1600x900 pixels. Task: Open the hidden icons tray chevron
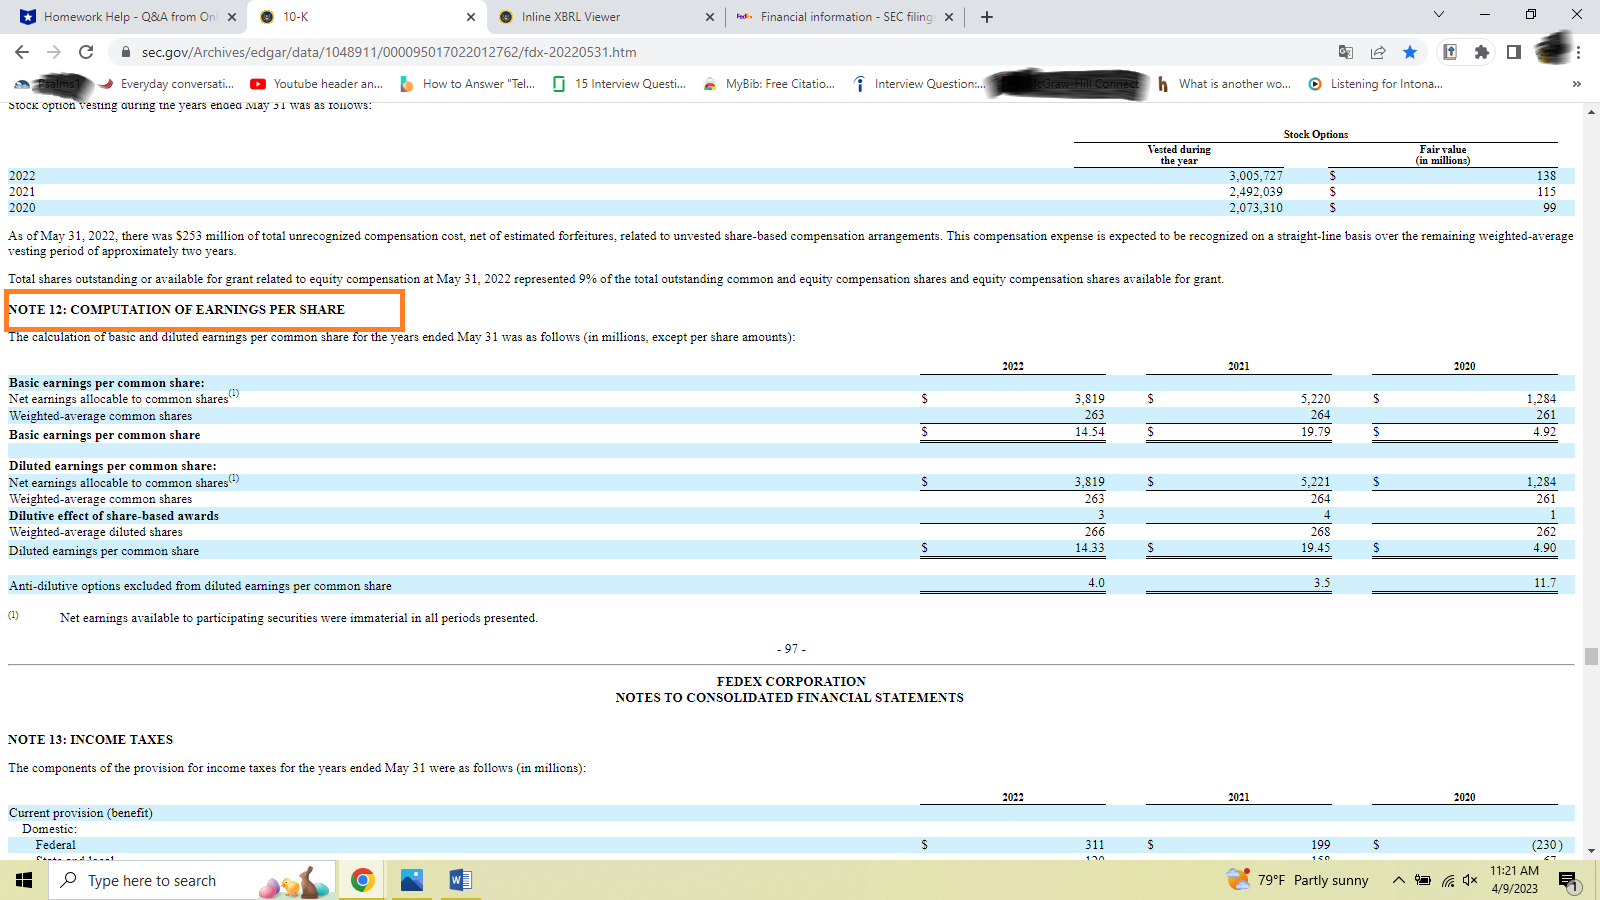point(1399,880)
